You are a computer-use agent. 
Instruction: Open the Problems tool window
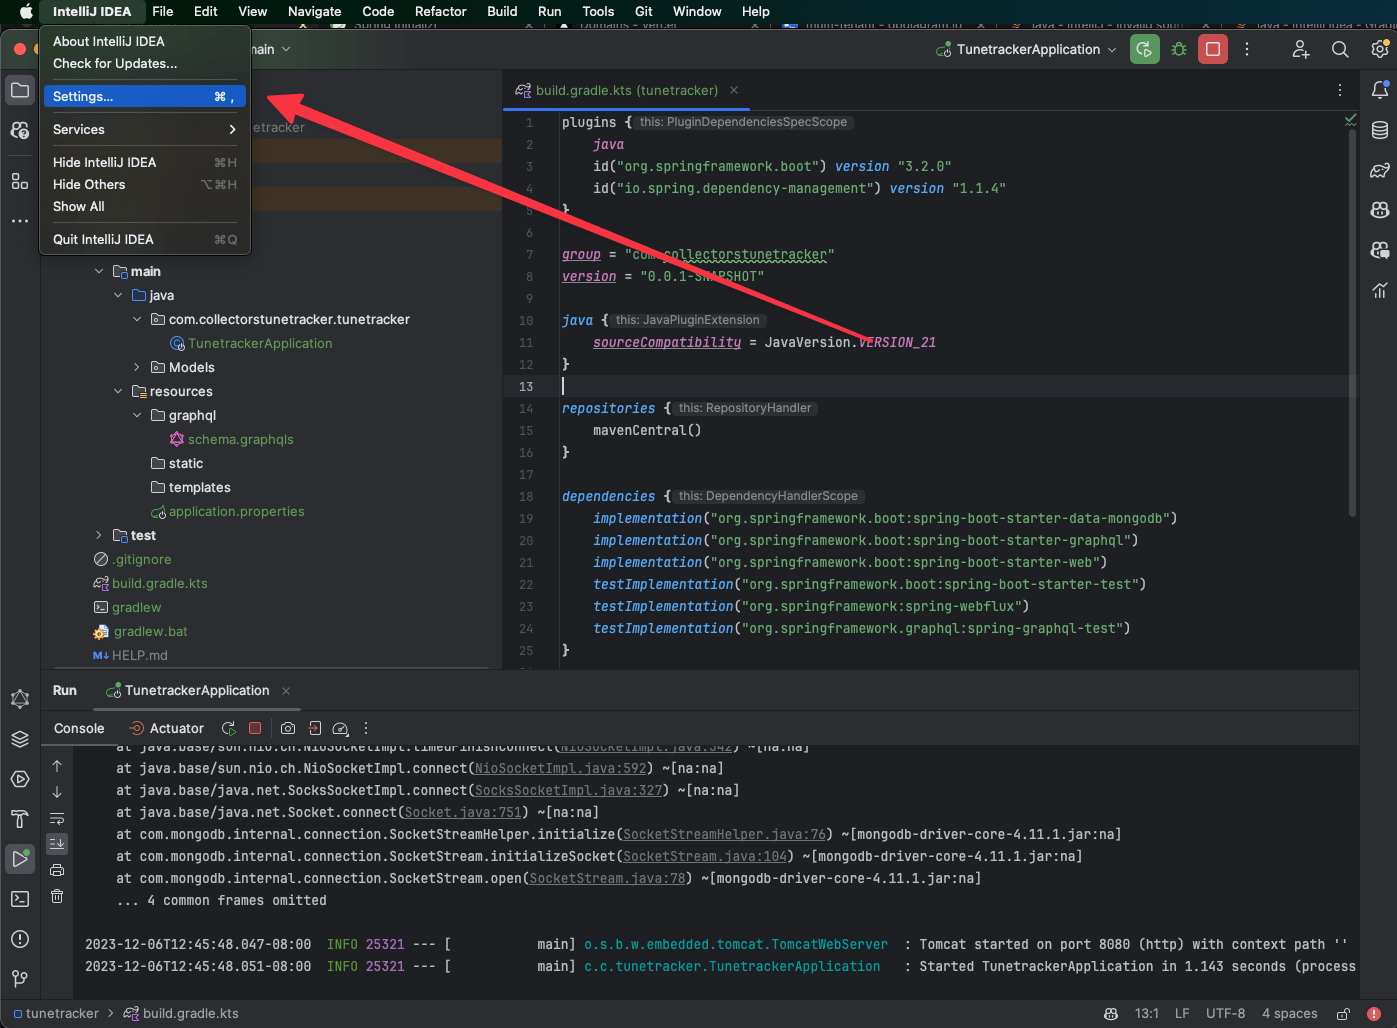pos(20,939)
